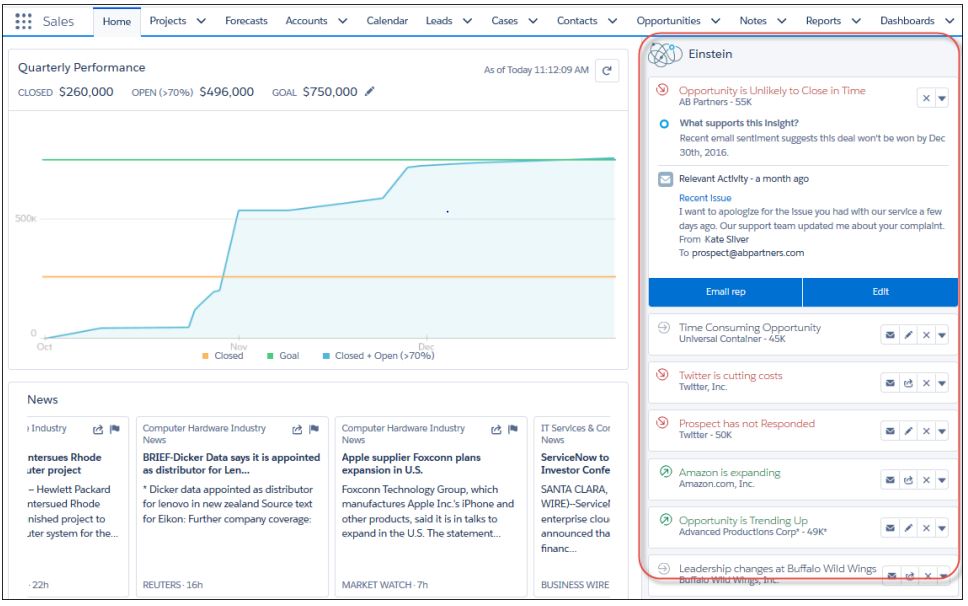
Task: Click share icon on Twitter is cutting costs
Action: point(908,383)
